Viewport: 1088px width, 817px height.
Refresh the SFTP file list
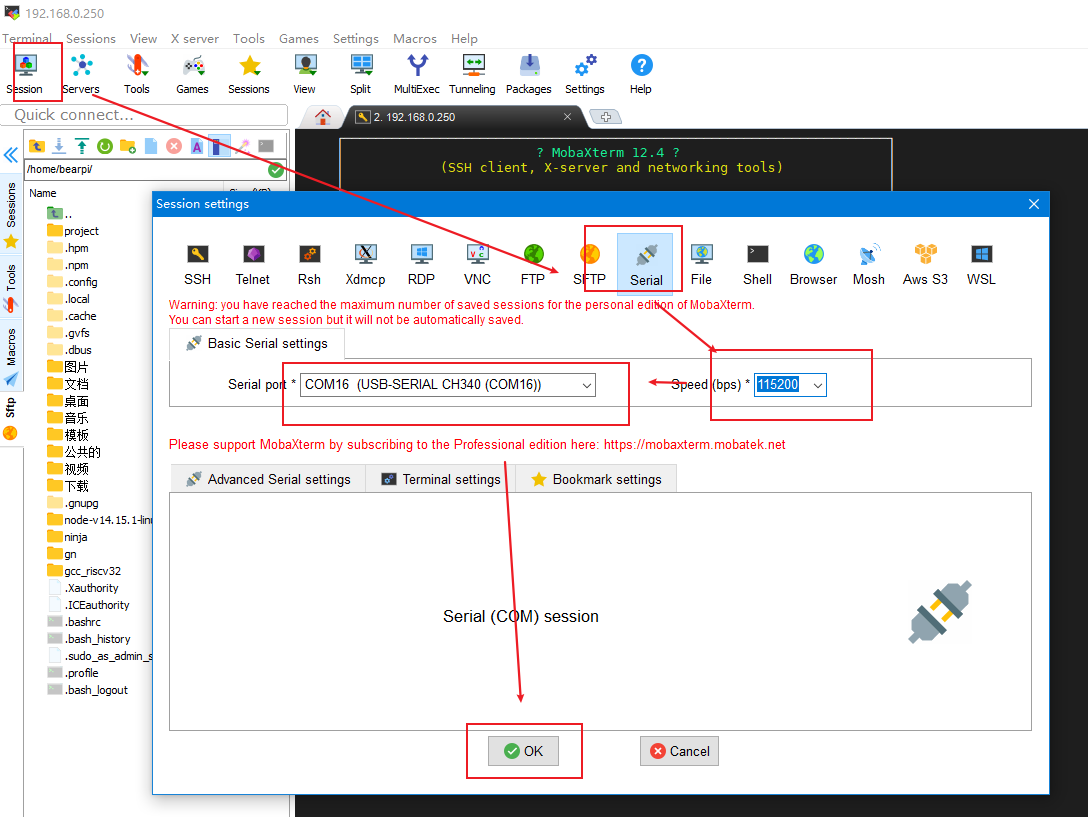105,146
